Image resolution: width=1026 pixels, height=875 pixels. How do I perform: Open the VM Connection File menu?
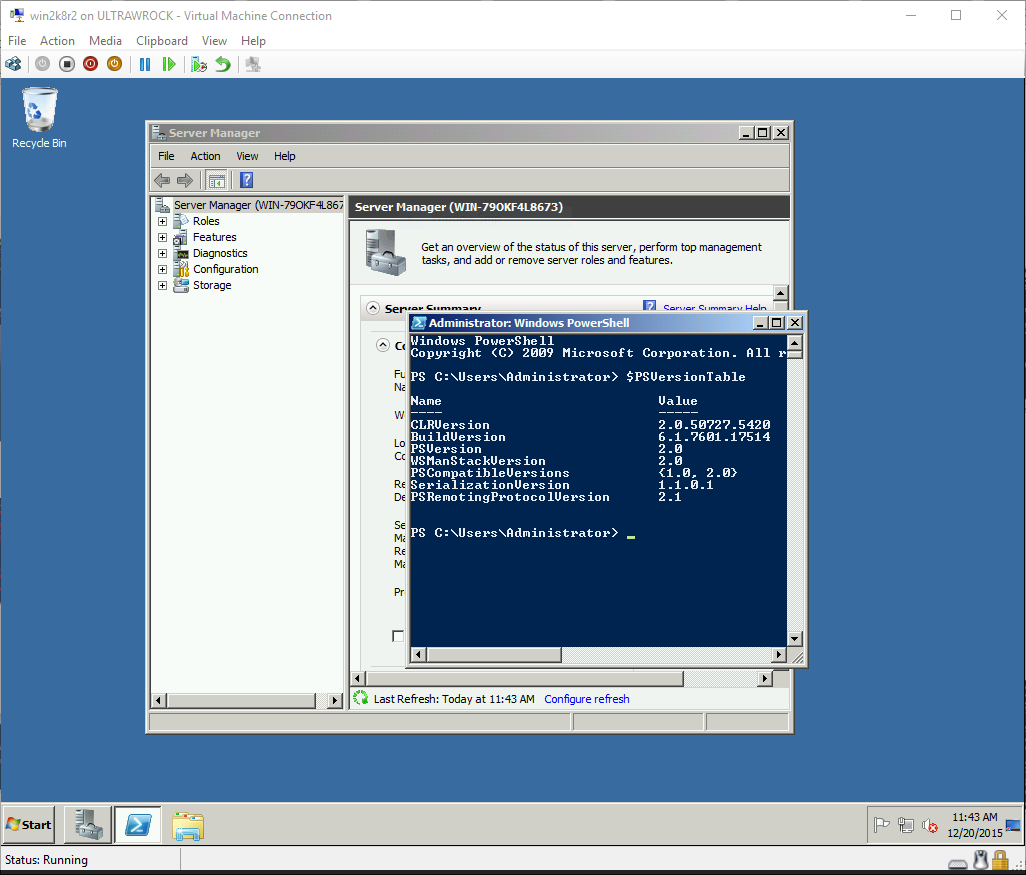pos(17,41)
